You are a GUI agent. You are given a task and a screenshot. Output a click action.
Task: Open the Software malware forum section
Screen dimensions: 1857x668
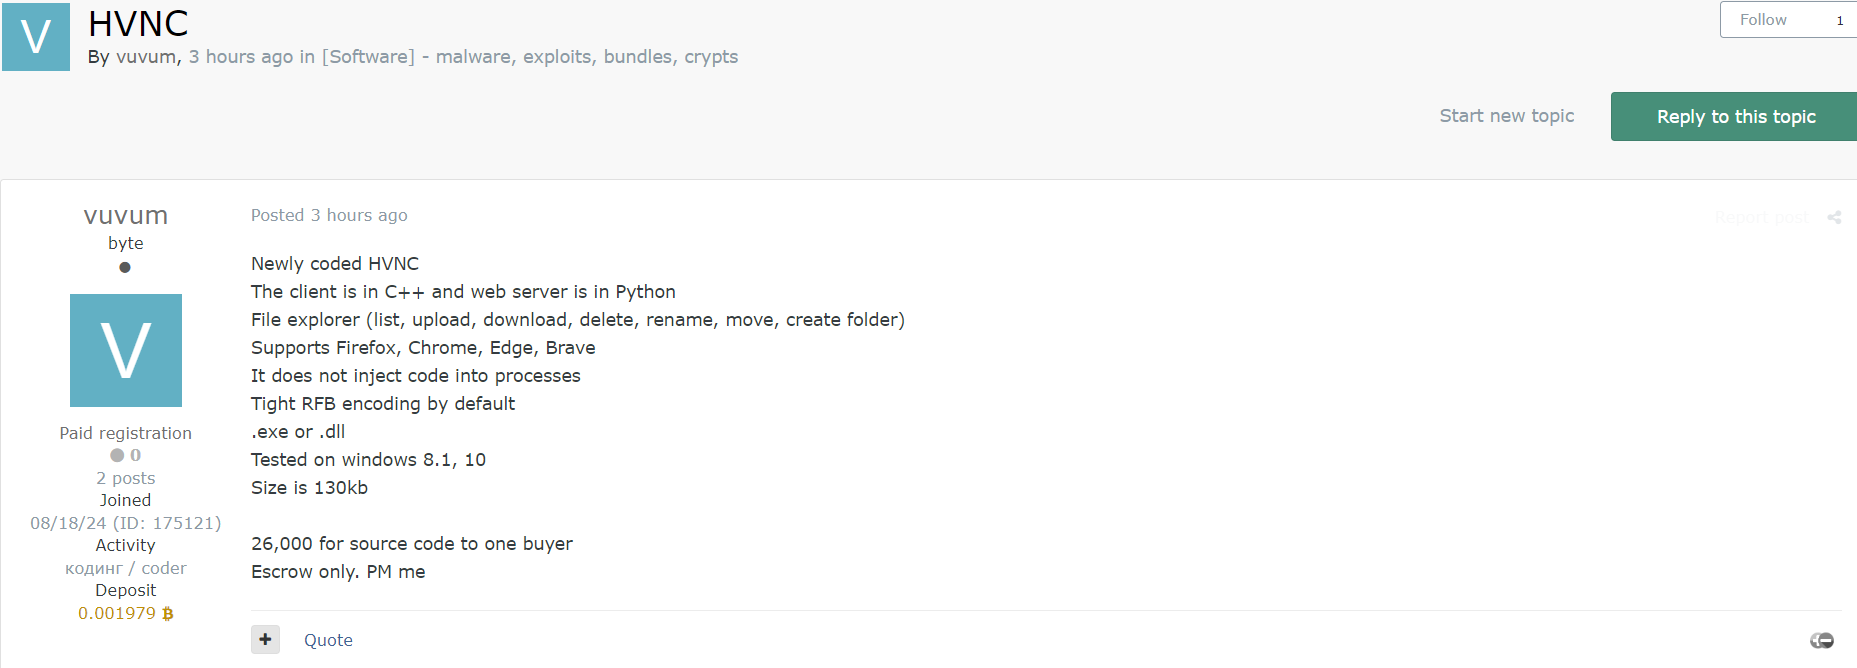(528, 57)
